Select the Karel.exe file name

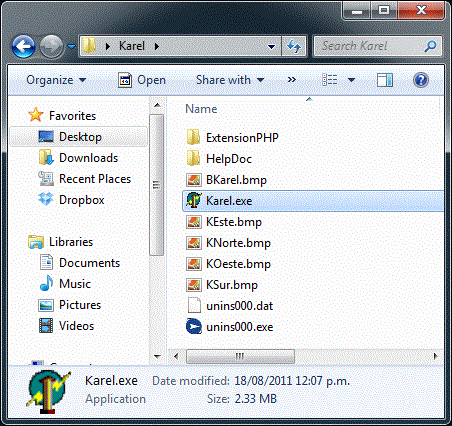229,201
